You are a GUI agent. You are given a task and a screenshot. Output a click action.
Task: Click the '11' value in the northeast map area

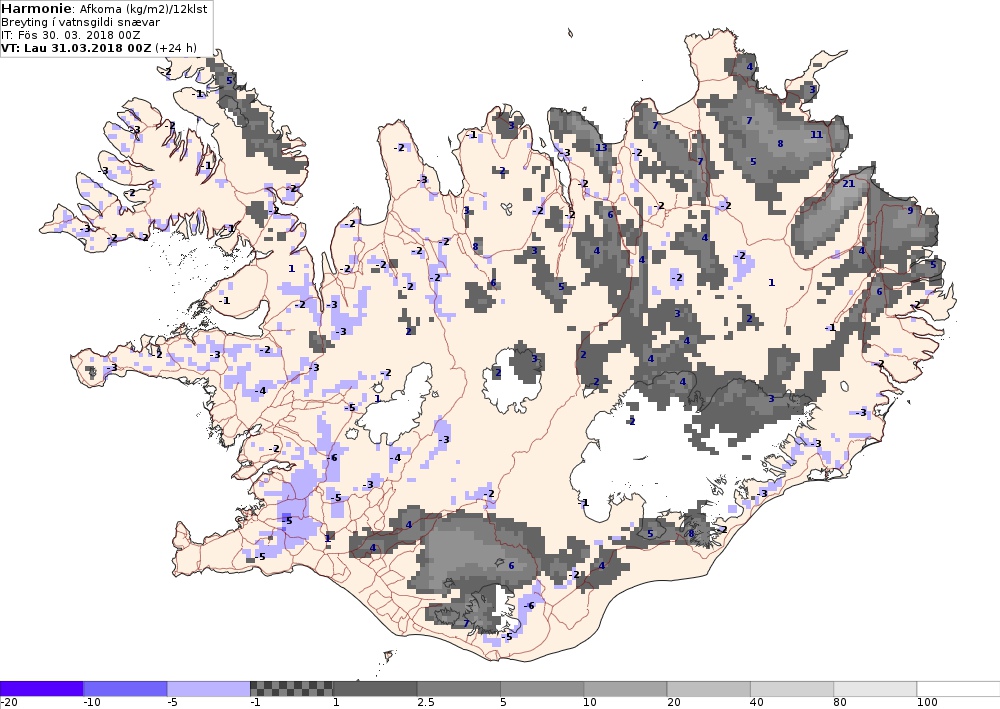tap(816, 135)
